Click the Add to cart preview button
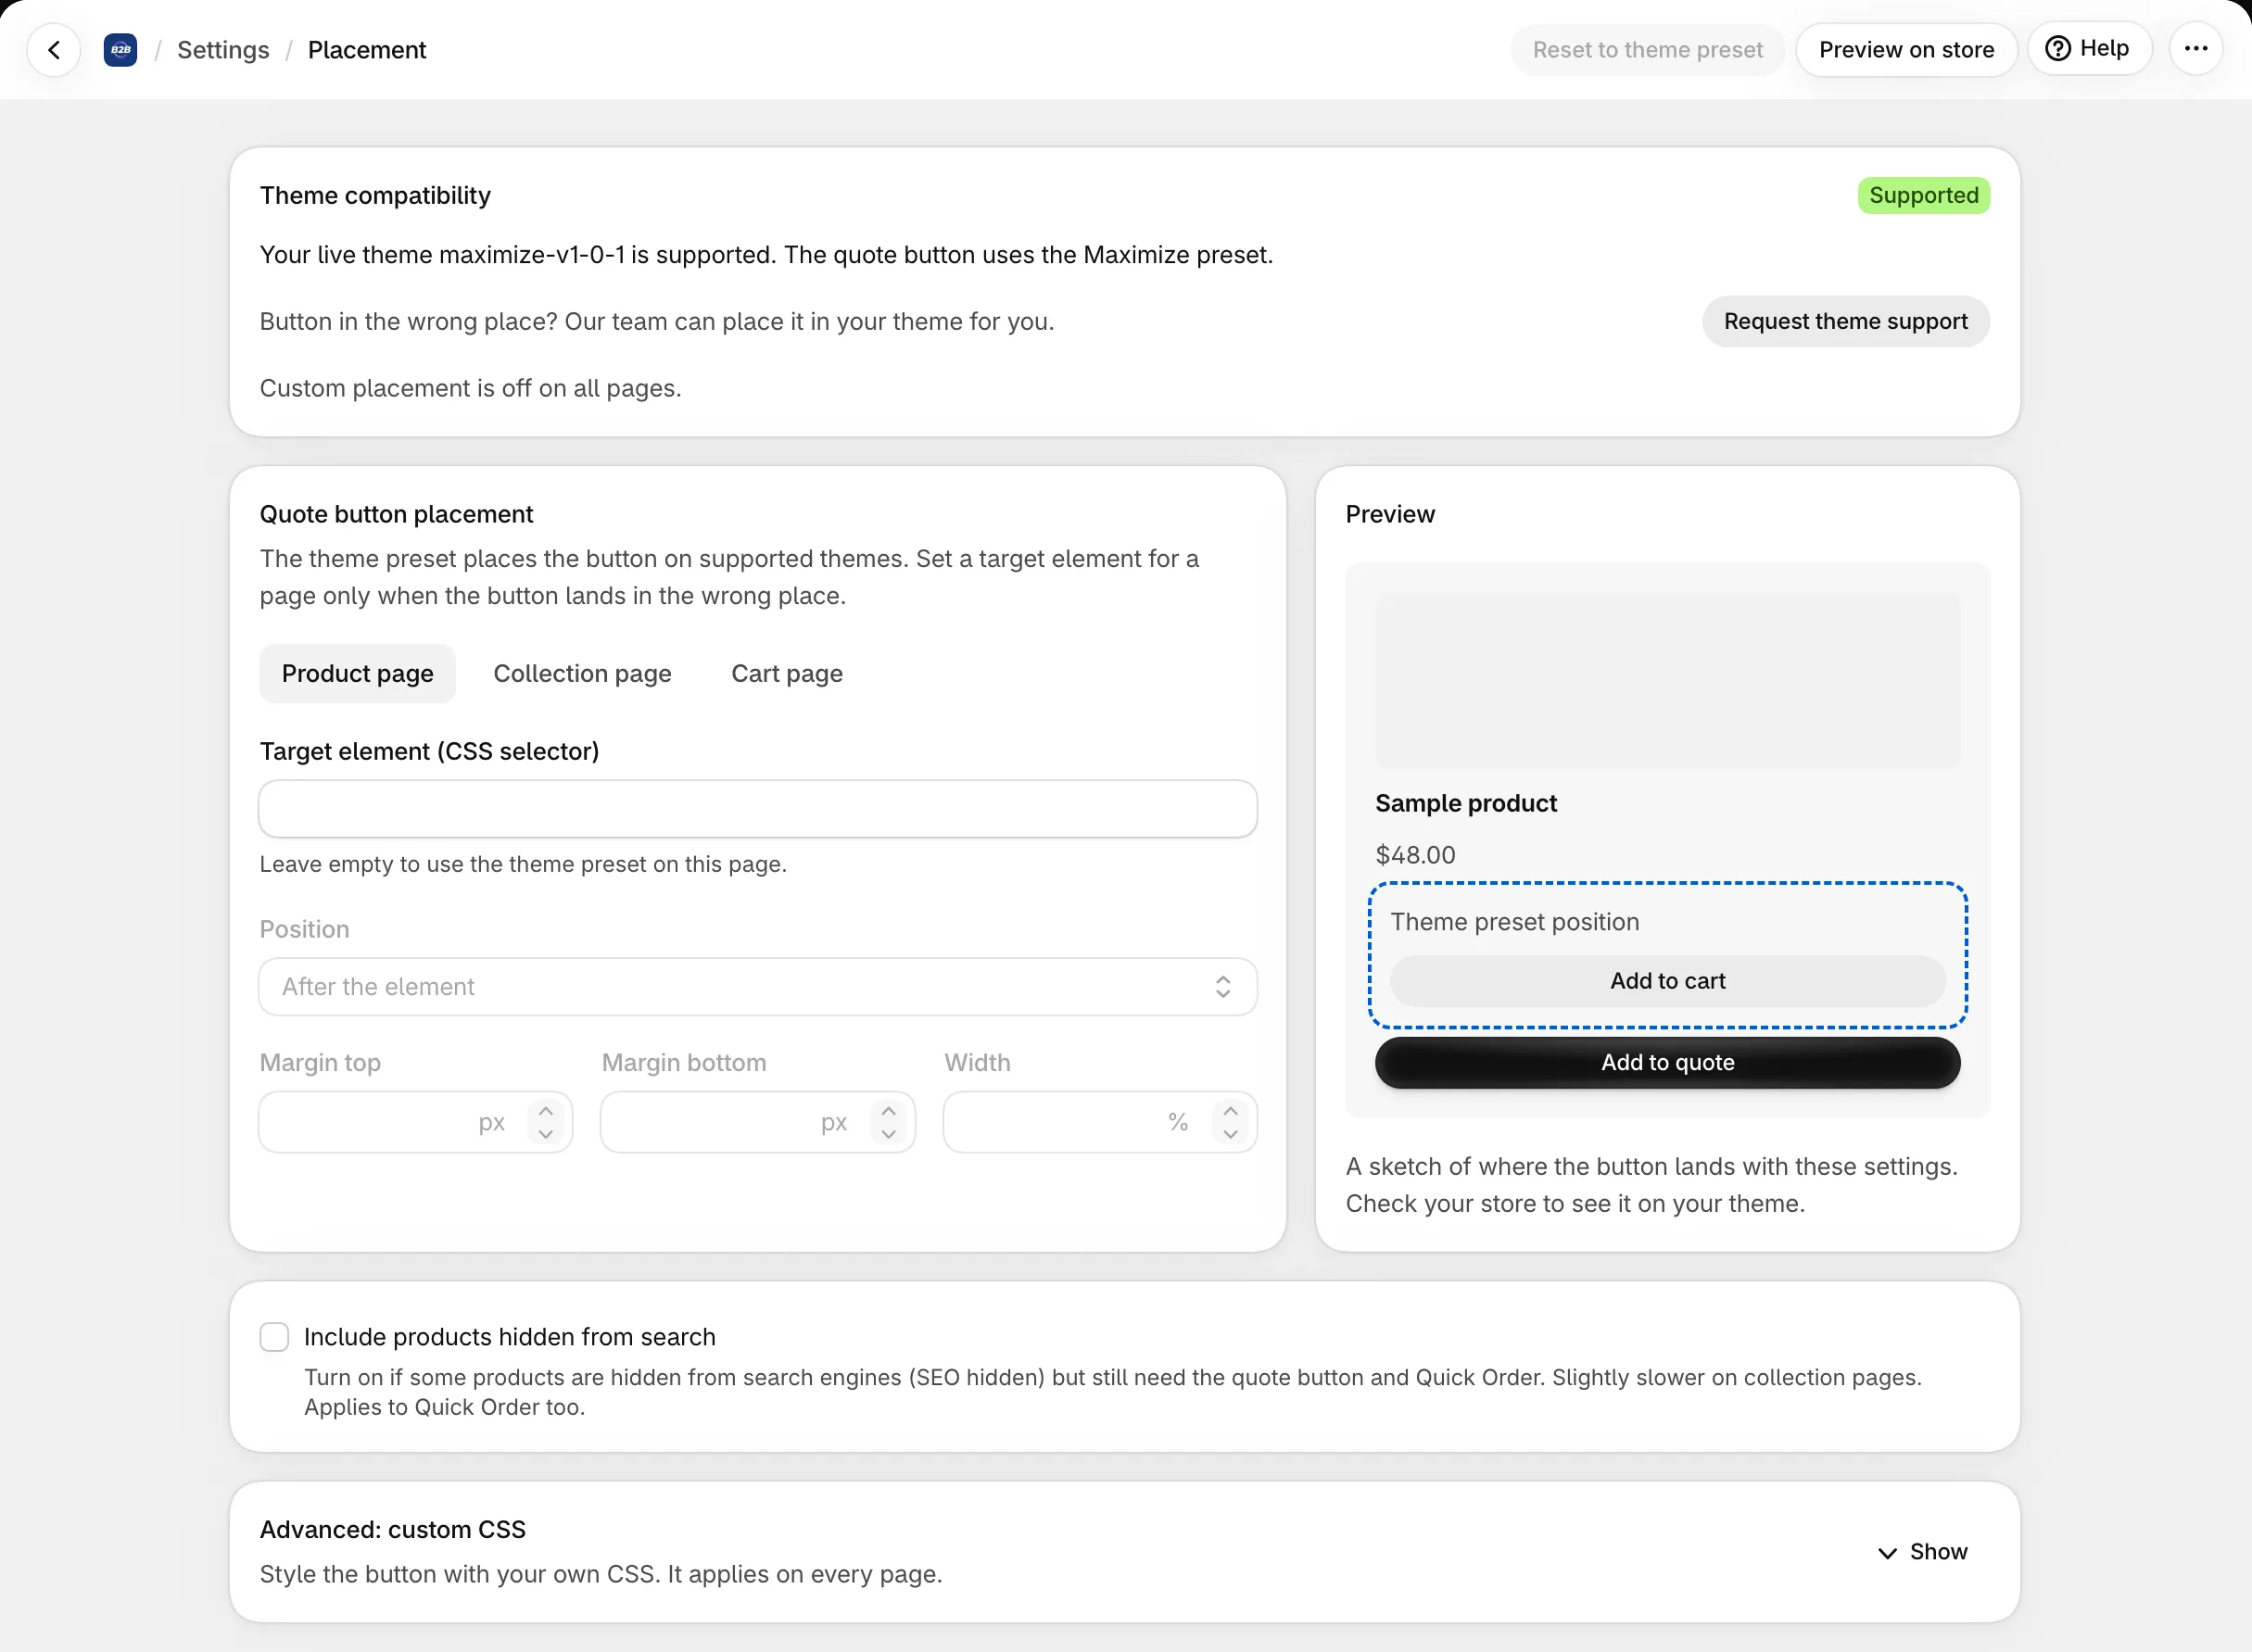Viewport: 2252px width, 1652px height. pyautogui.click(x=1667, y=981)
